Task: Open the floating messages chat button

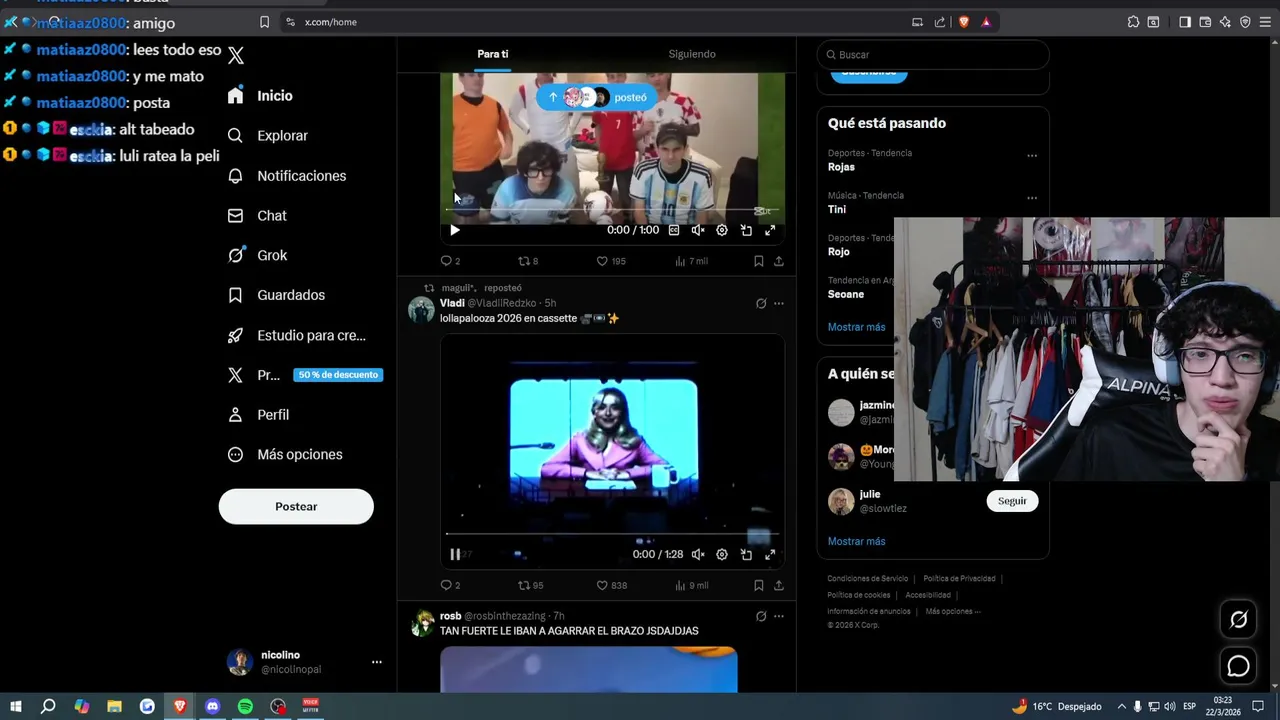Action: [1238, 665]
